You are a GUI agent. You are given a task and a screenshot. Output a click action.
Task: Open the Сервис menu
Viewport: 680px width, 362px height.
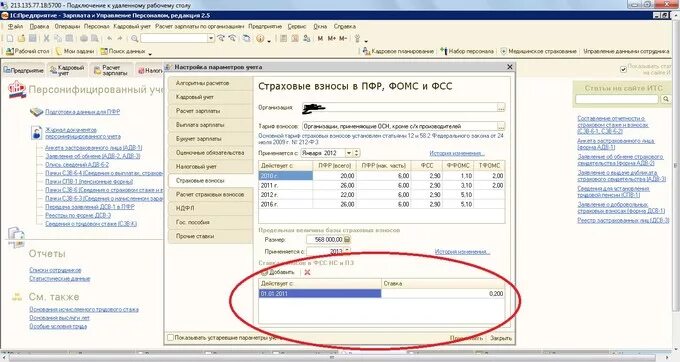pos(297,26)
